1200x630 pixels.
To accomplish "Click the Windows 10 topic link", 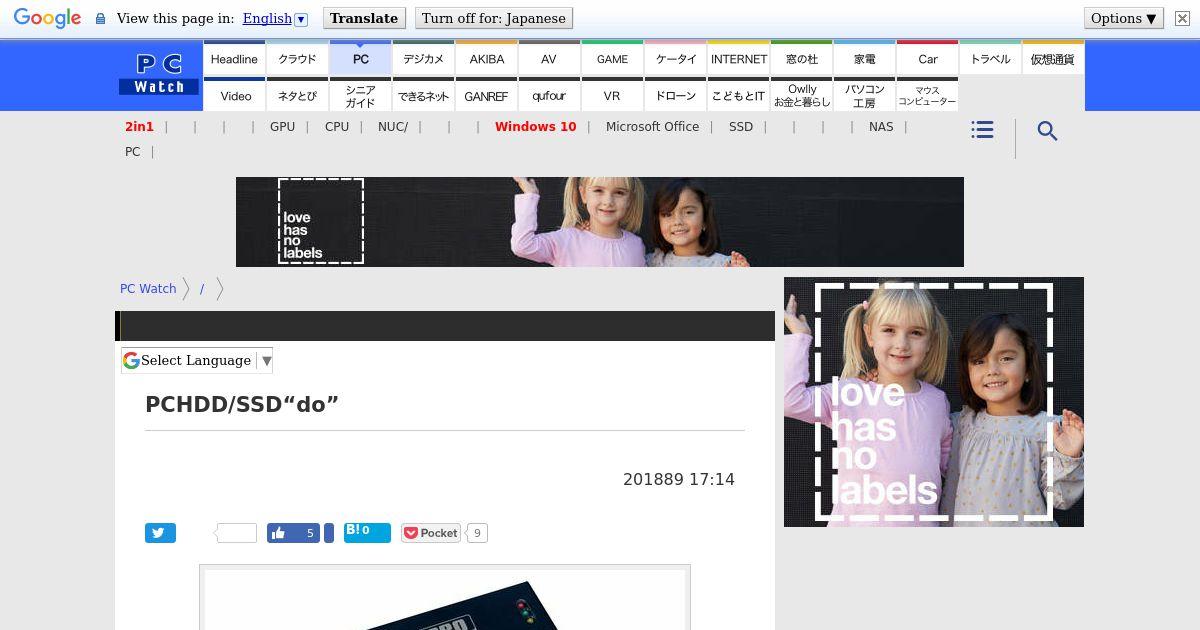I will click(x=535, y=127).
